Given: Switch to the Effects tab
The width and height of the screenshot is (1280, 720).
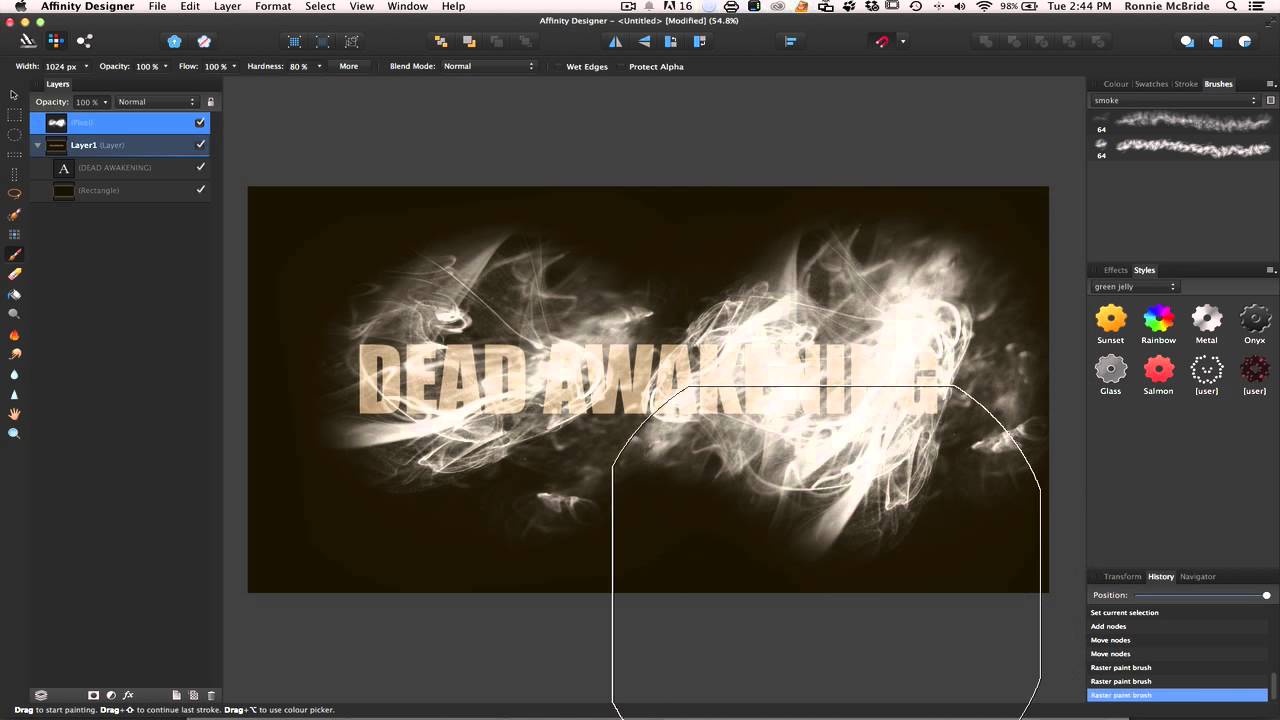Looking at the screenshot, I should tap(1115, 270).
